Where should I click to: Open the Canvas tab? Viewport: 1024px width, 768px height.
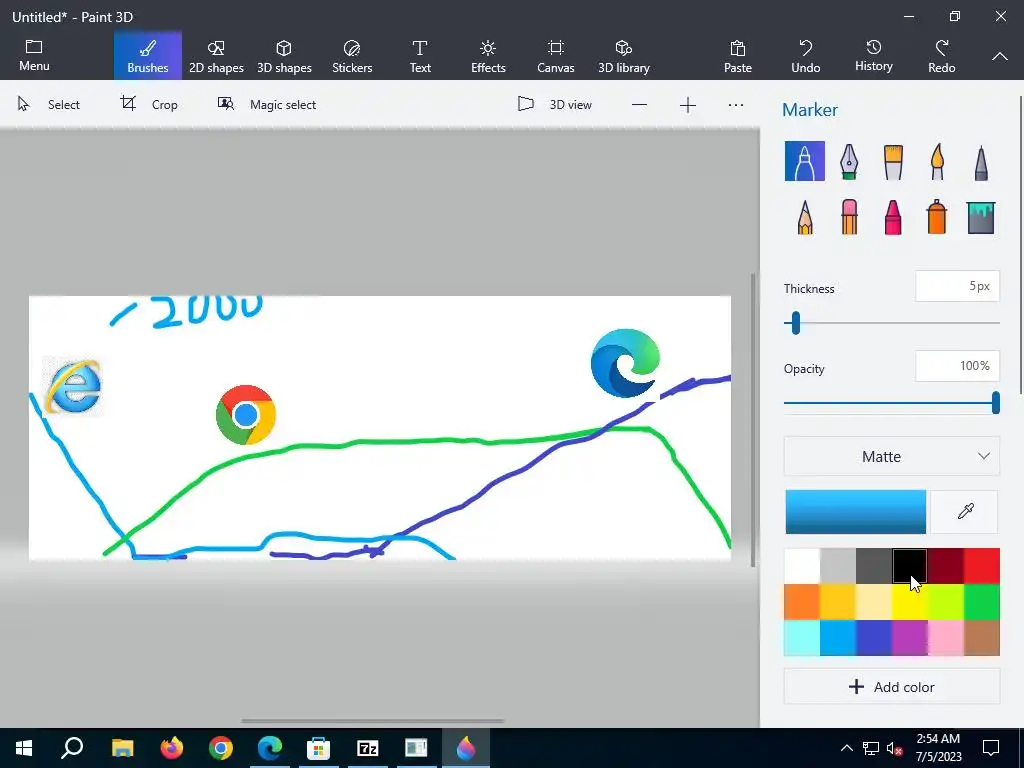556,56
